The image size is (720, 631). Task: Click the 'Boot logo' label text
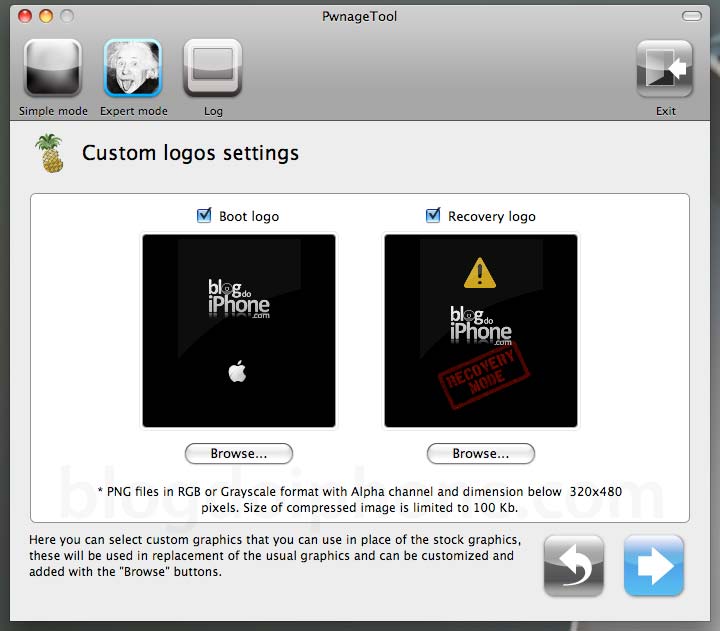(x=249, y=216)
